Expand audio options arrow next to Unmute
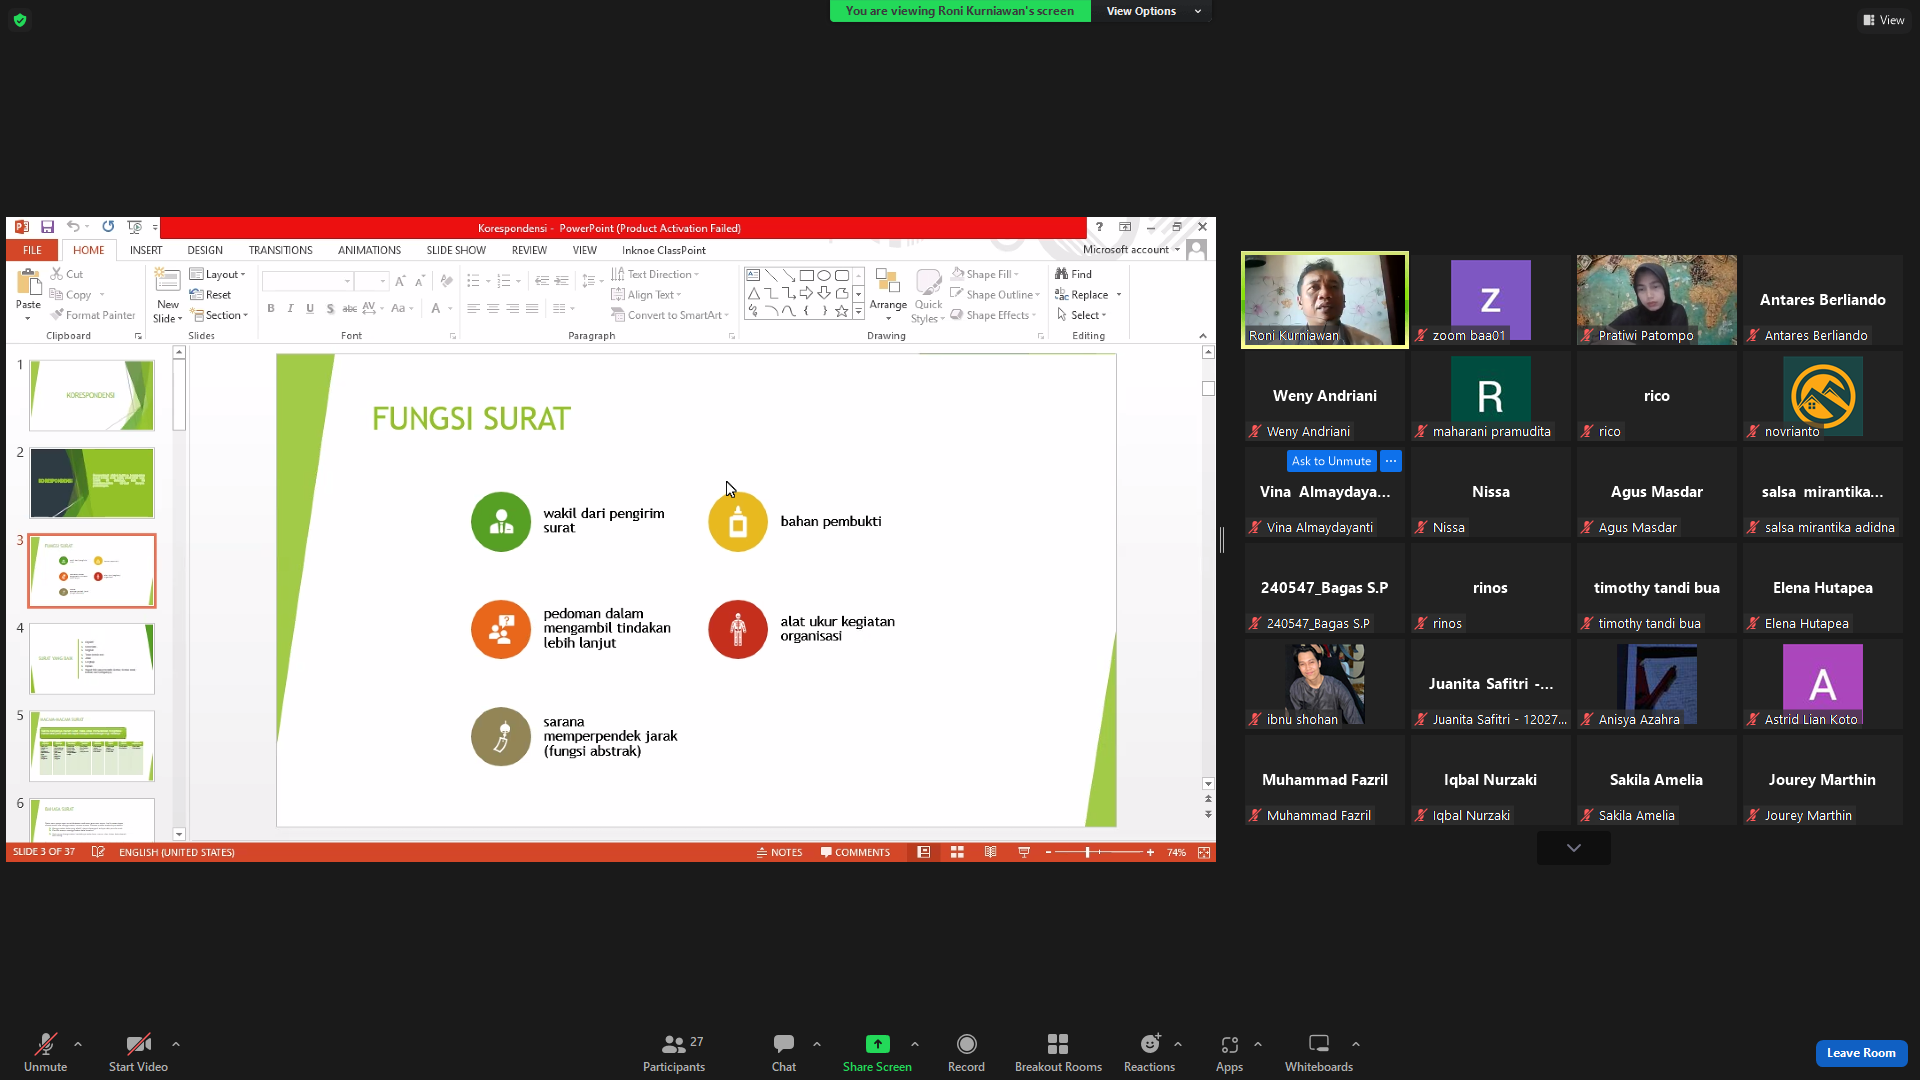 click(78, 1044)
